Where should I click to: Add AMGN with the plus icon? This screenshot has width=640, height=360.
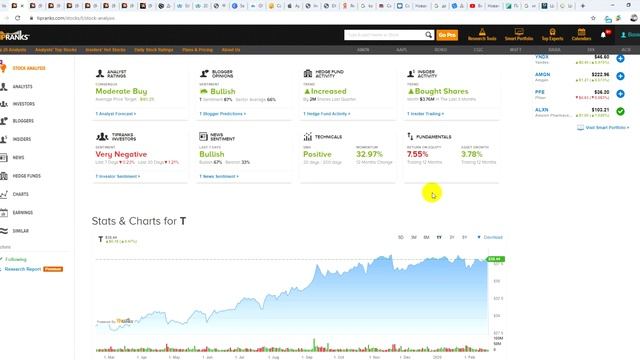coord(620,76)
